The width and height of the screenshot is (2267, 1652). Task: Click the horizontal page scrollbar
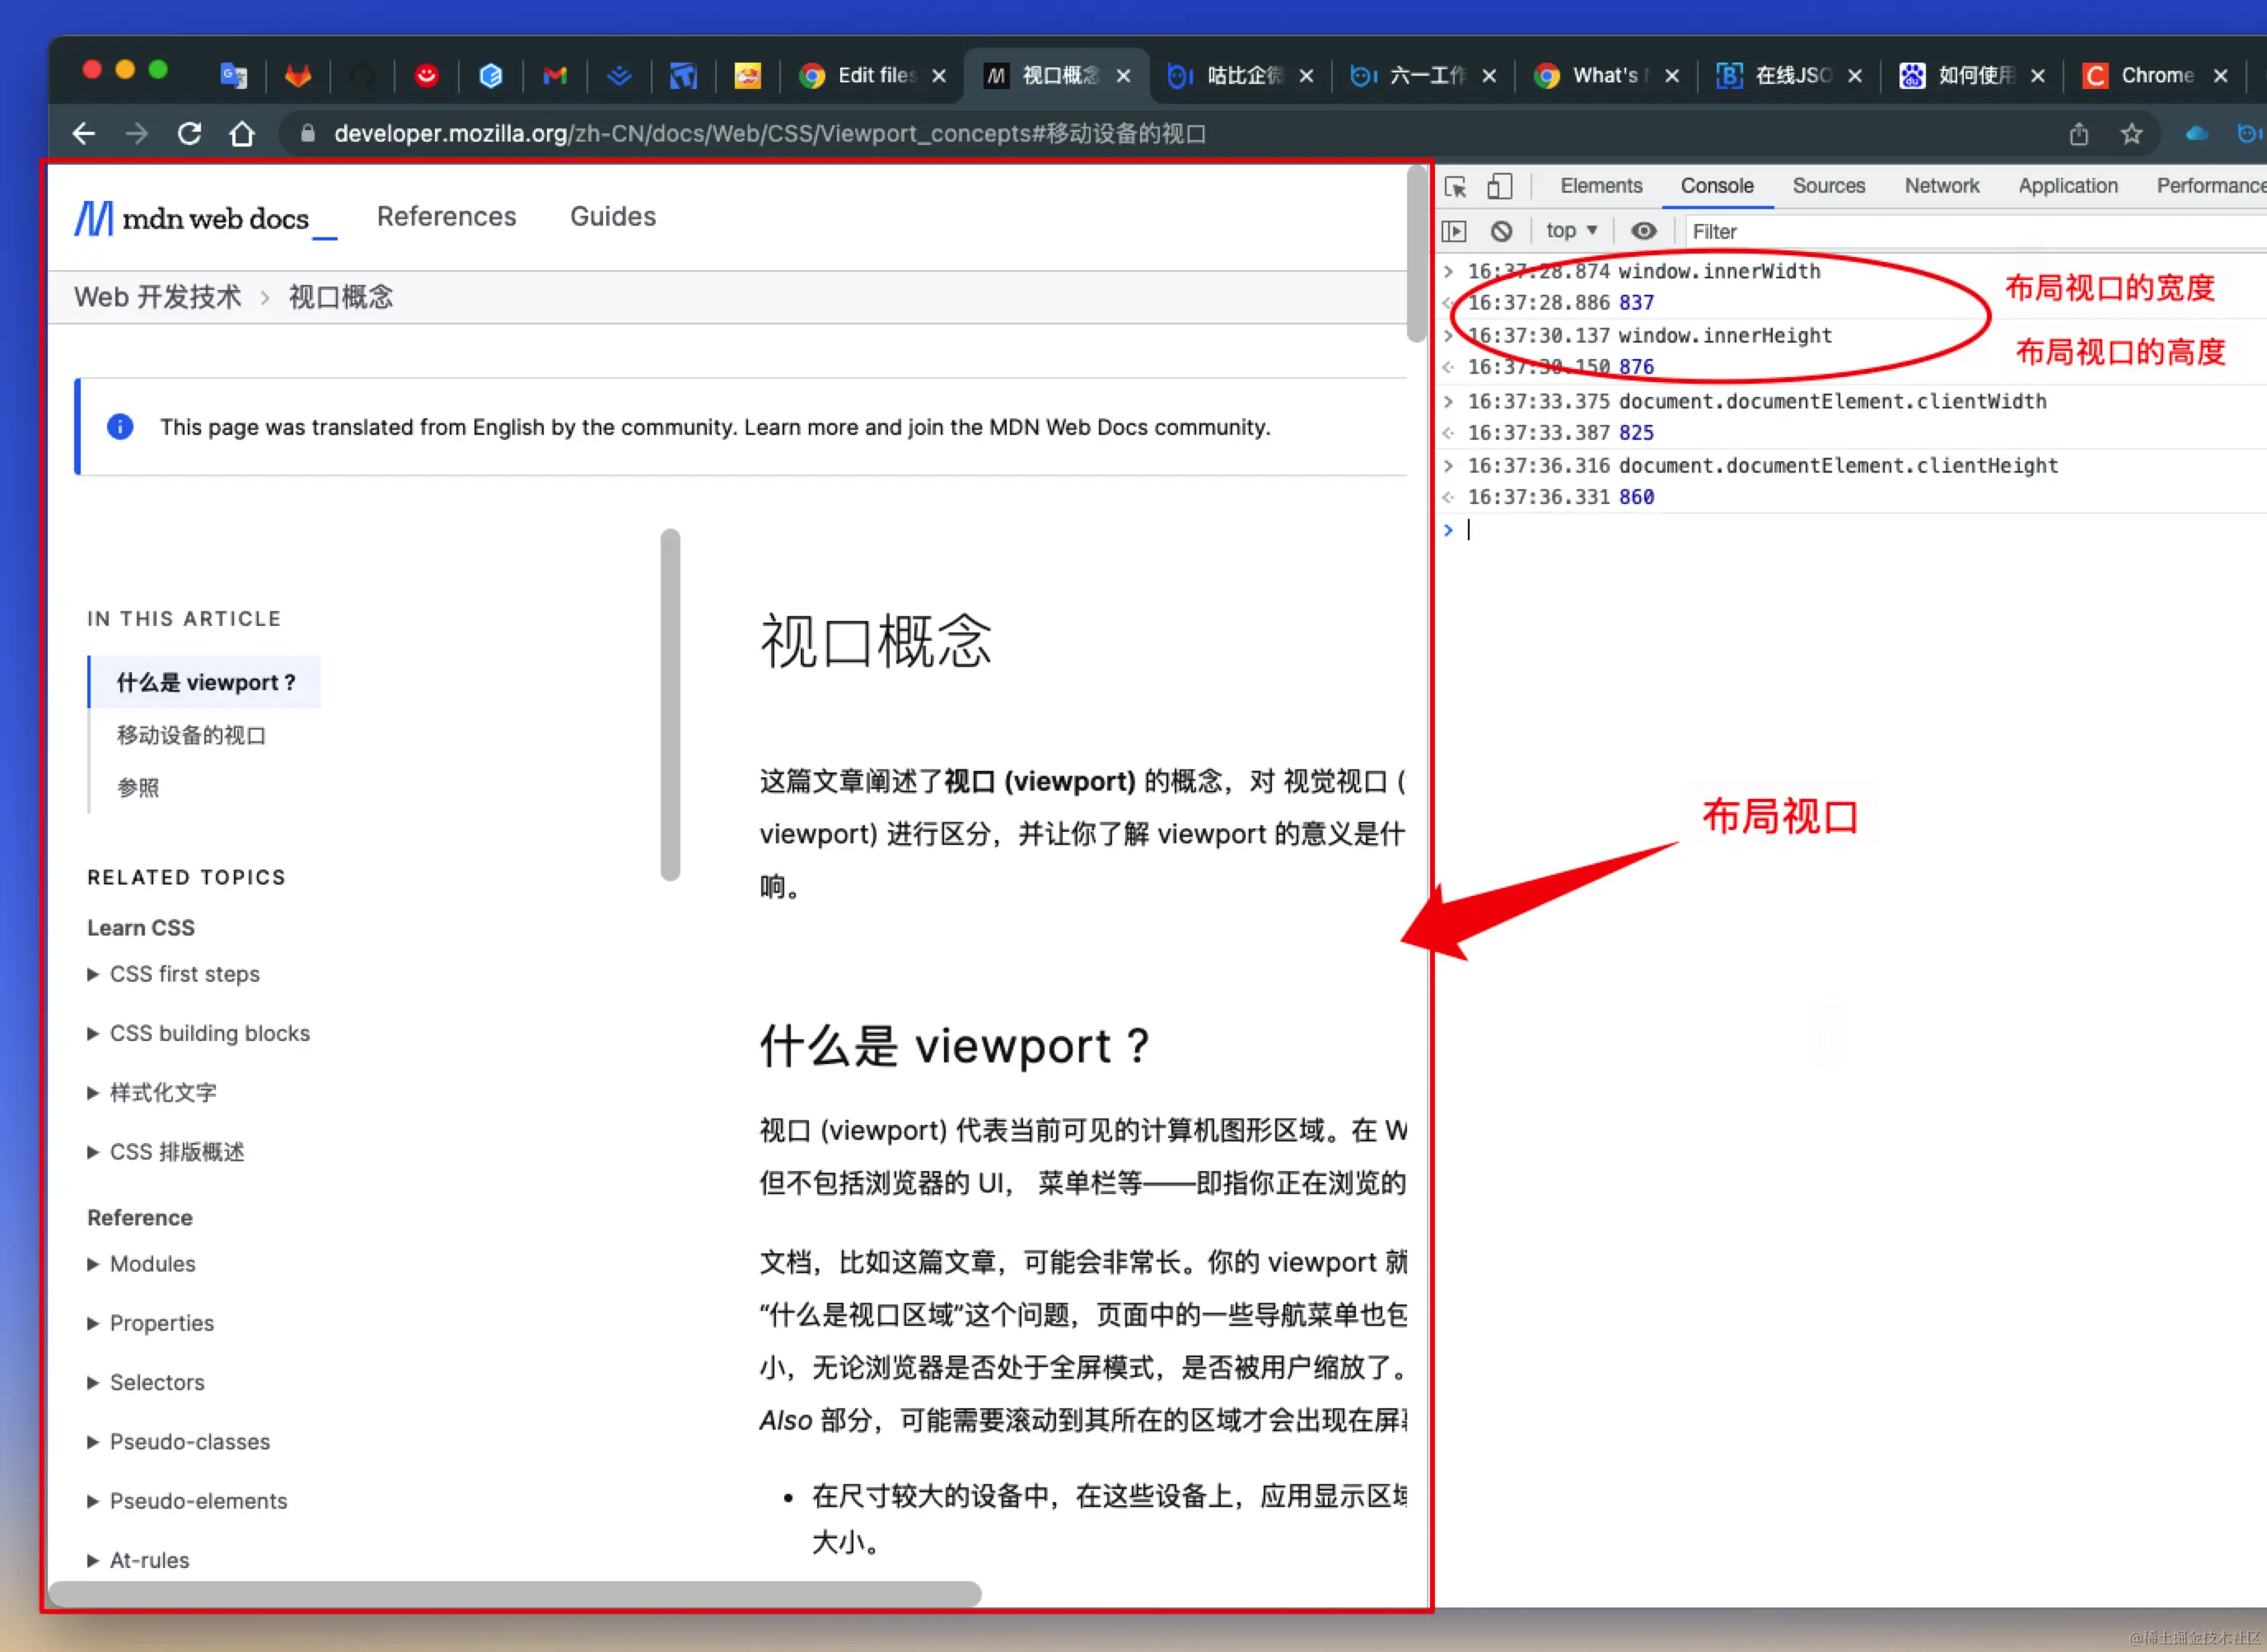click(515, 1593)
